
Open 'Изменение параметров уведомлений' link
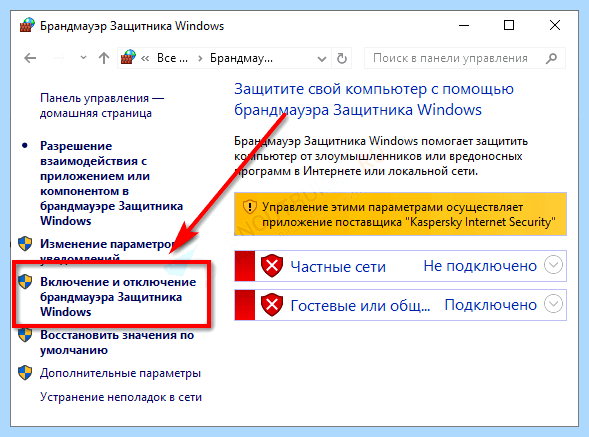tap(107, 250)
